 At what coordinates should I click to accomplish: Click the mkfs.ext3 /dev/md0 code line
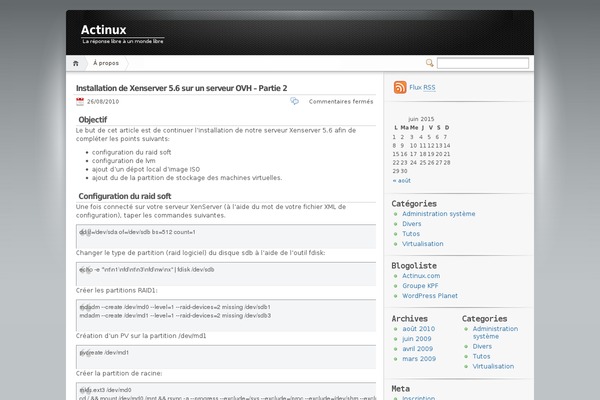point(105,390)
